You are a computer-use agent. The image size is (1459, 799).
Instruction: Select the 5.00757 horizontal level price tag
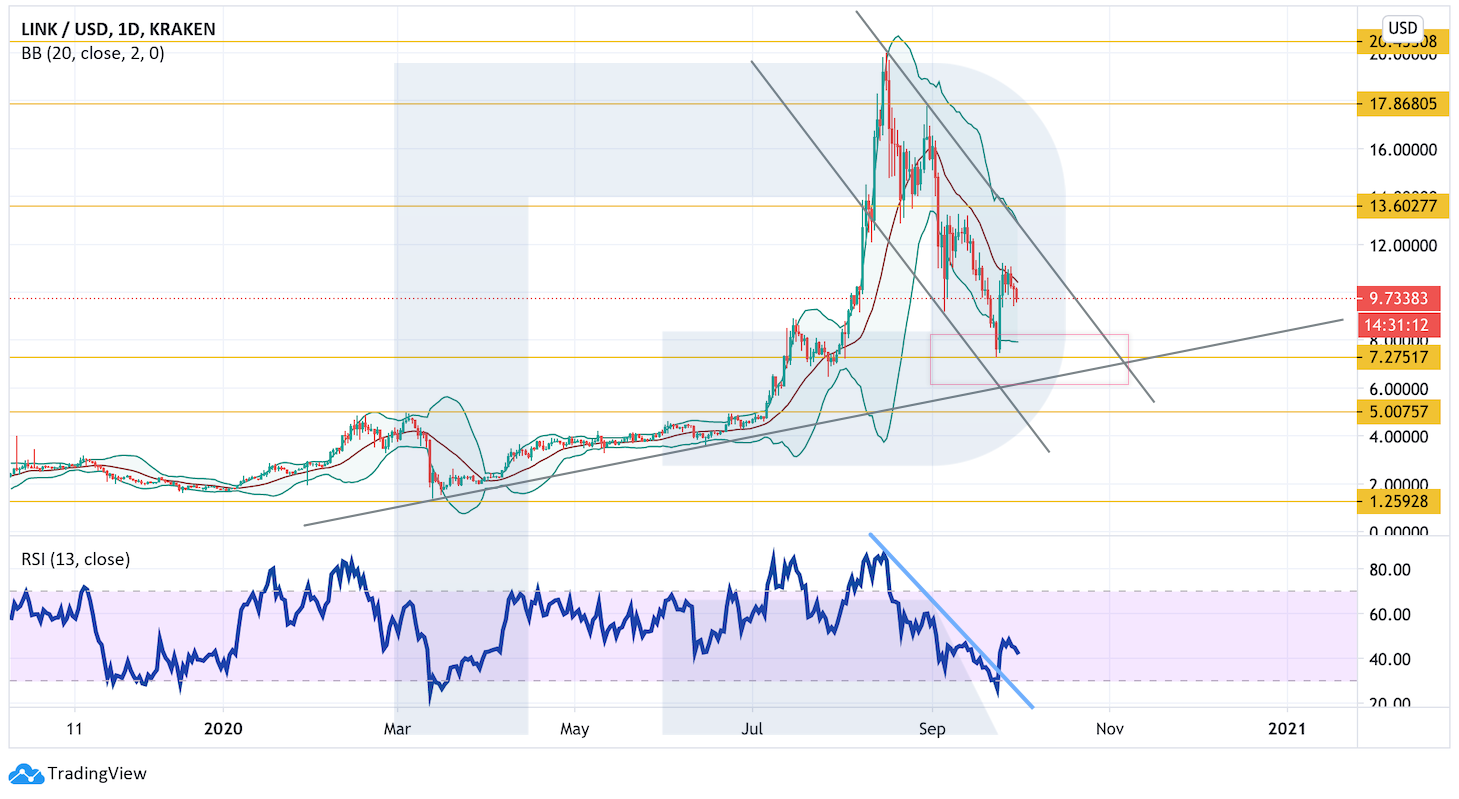pyautogui.click(x=1398, y=411)
